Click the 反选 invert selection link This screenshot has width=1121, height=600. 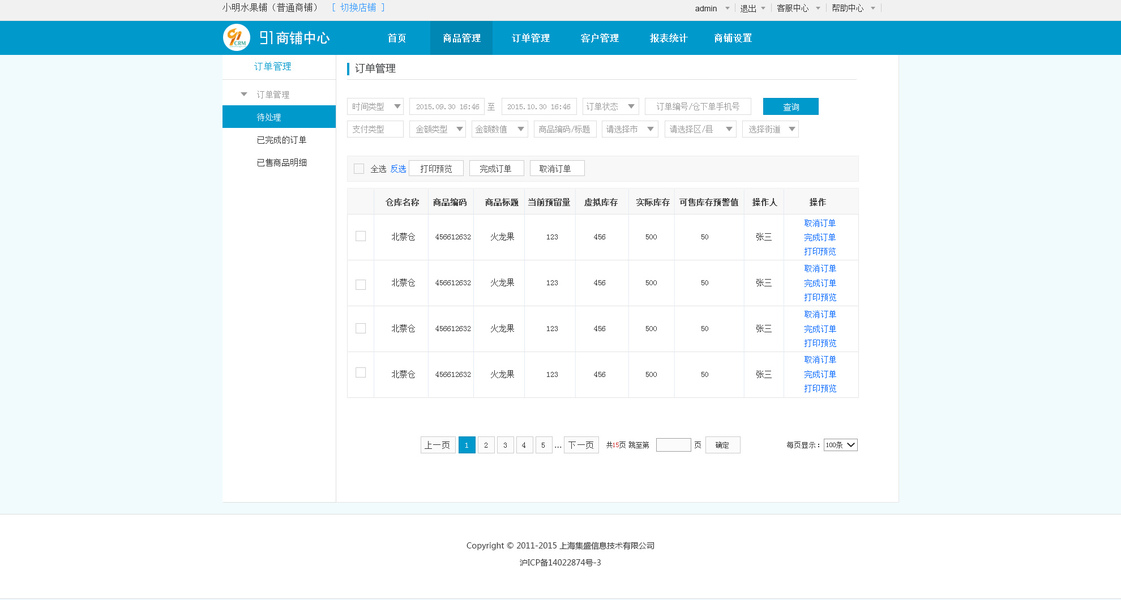tap(398, 169)
